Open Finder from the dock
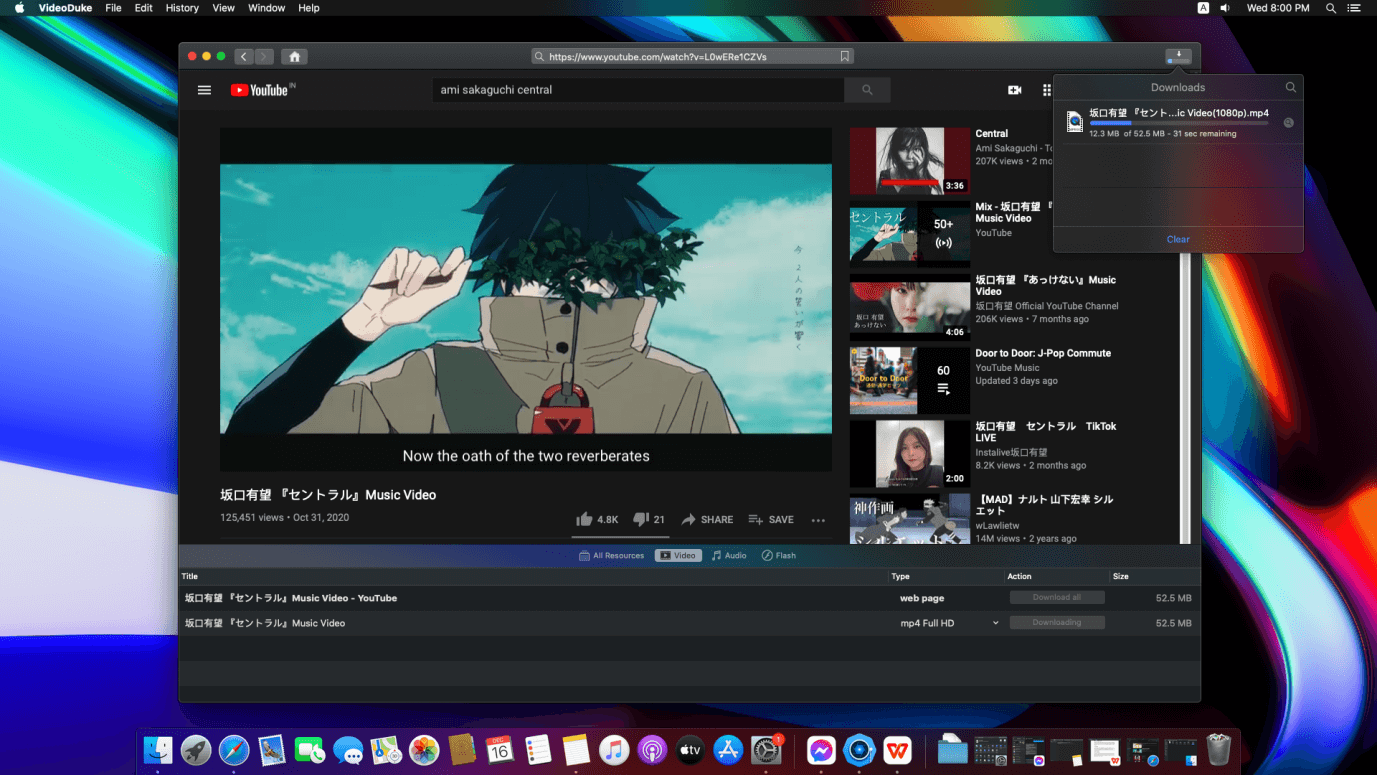Image resolution: width=1377 pixels, height=775 pixels. click(x=158, y=750)
